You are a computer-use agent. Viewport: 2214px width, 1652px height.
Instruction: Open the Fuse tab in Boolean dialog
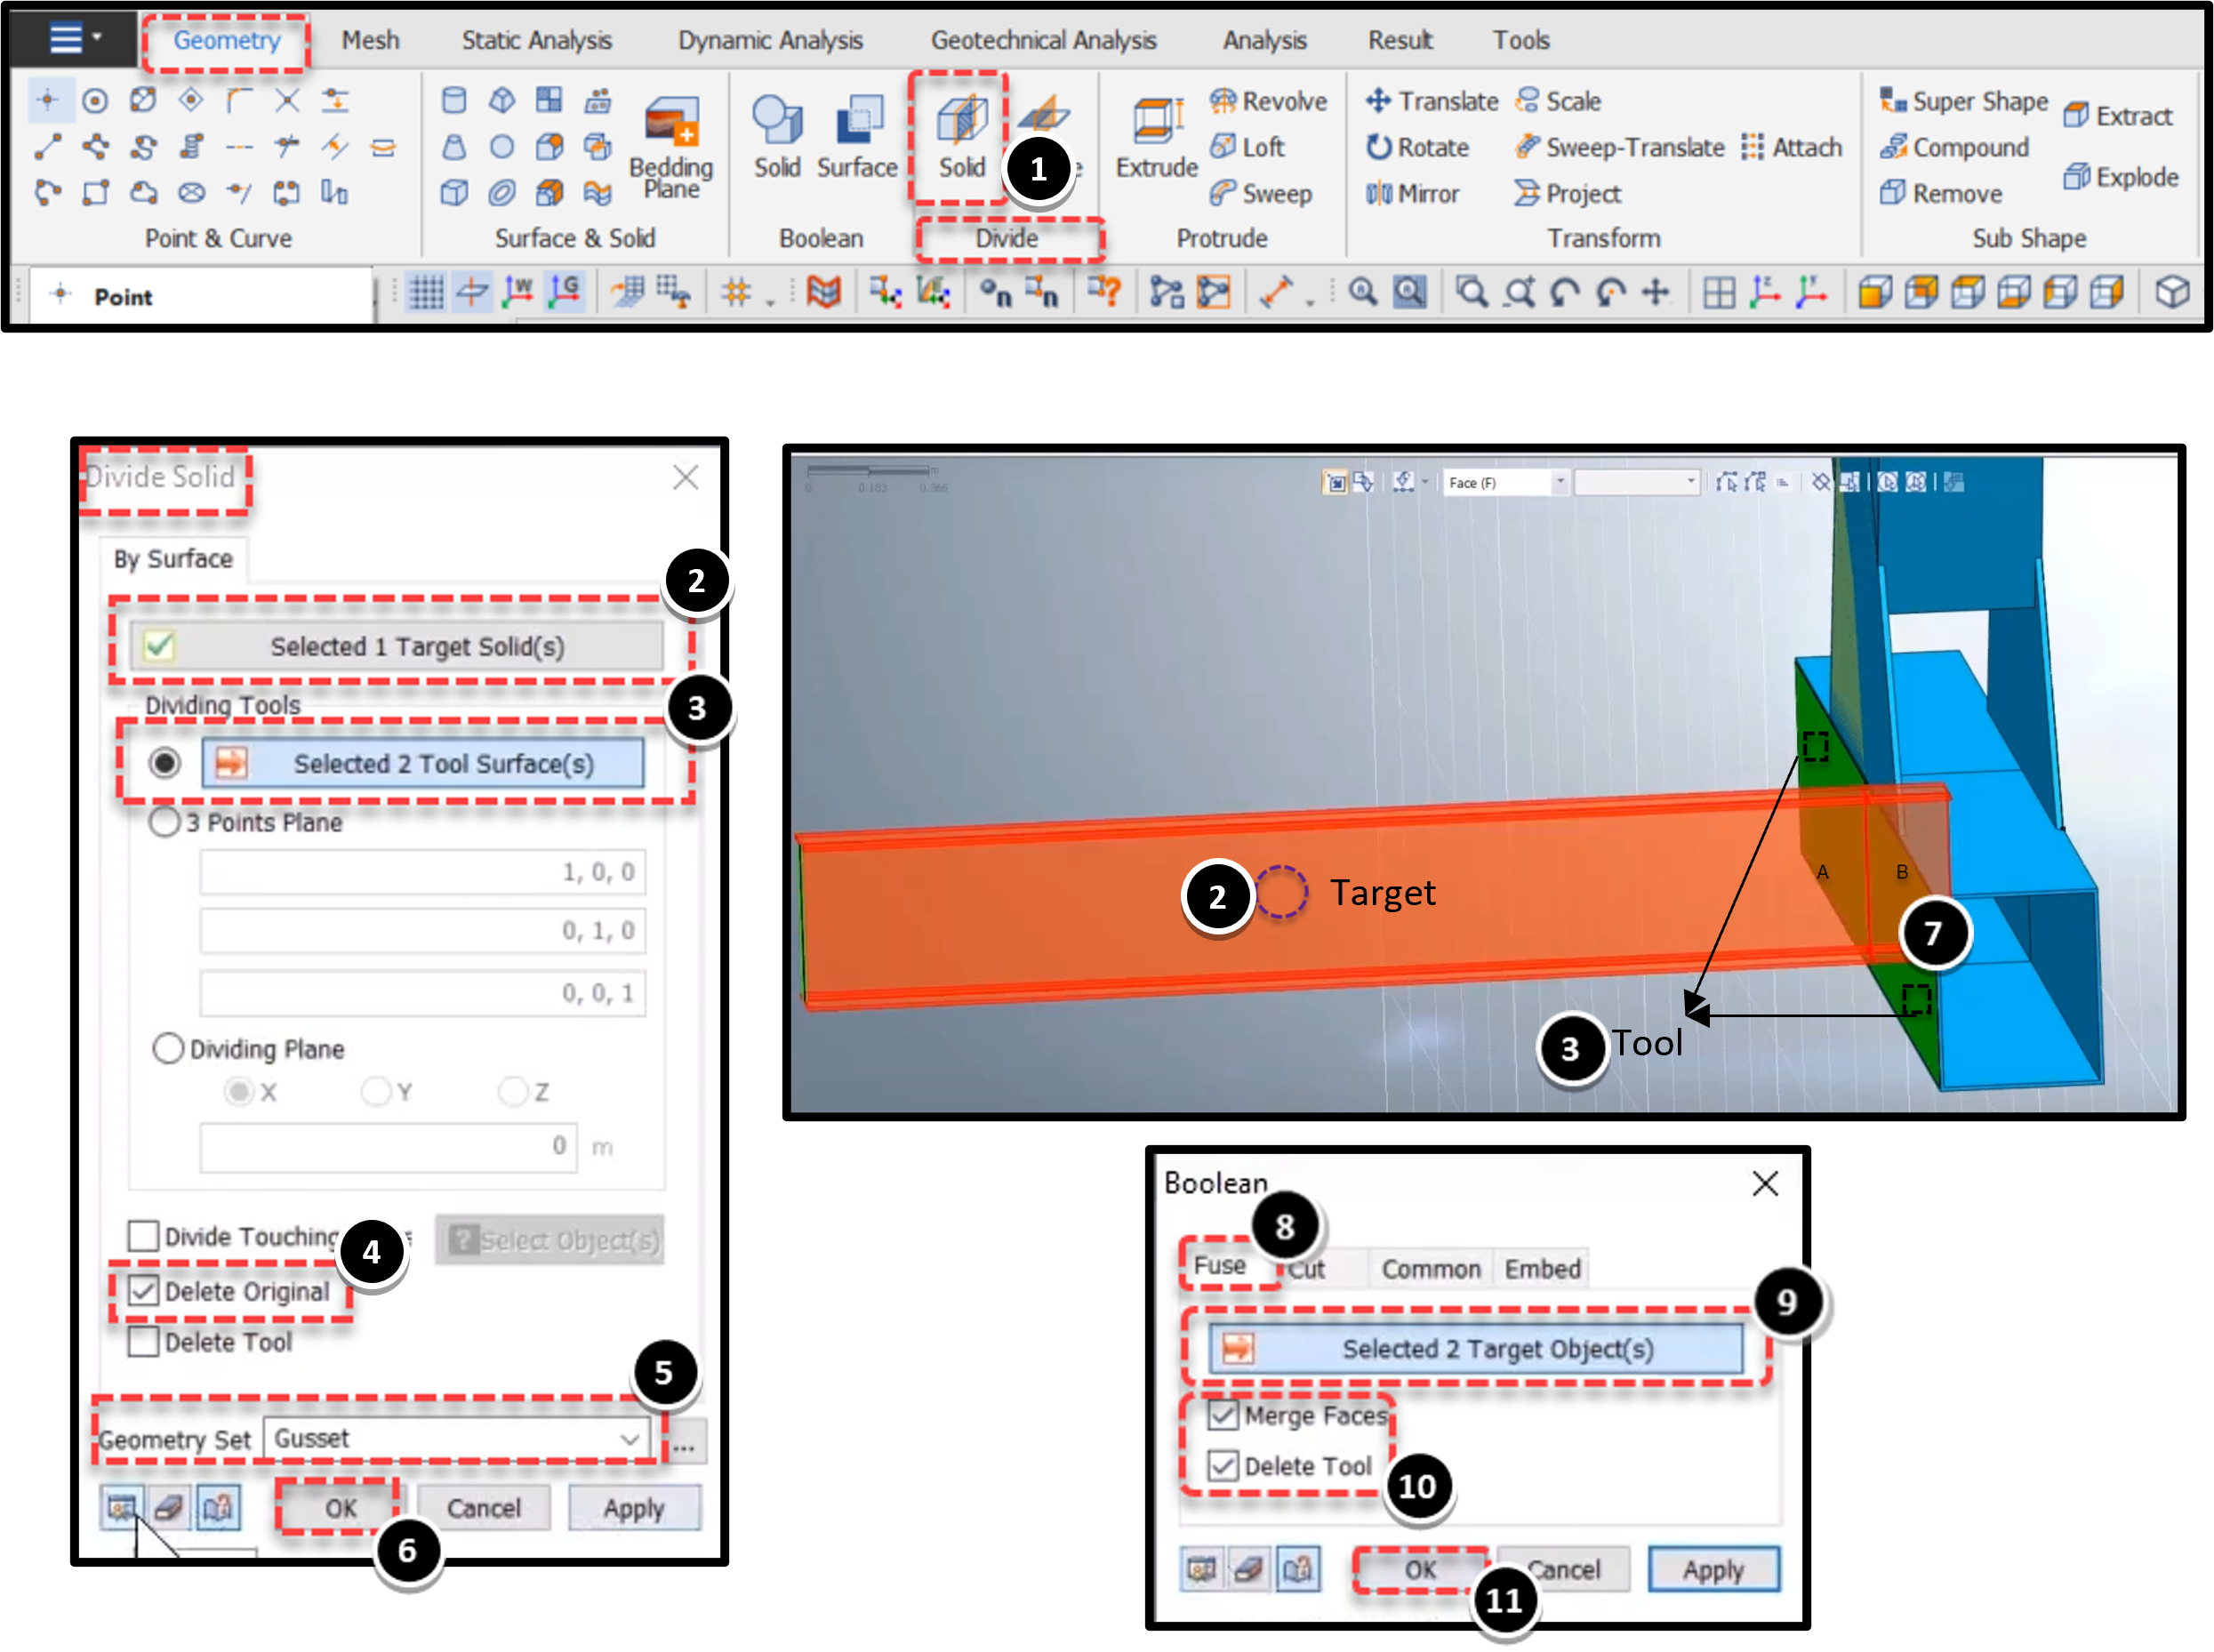[x=1220, y=1266]
